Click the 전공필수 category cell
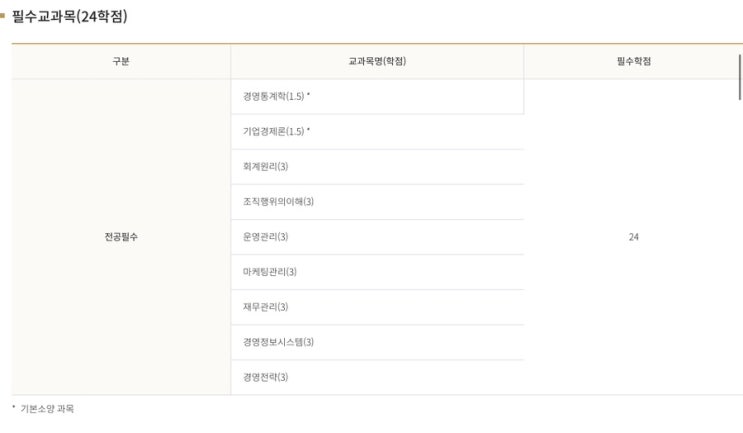Screen dimensions: 743x433 coord(121,237)
